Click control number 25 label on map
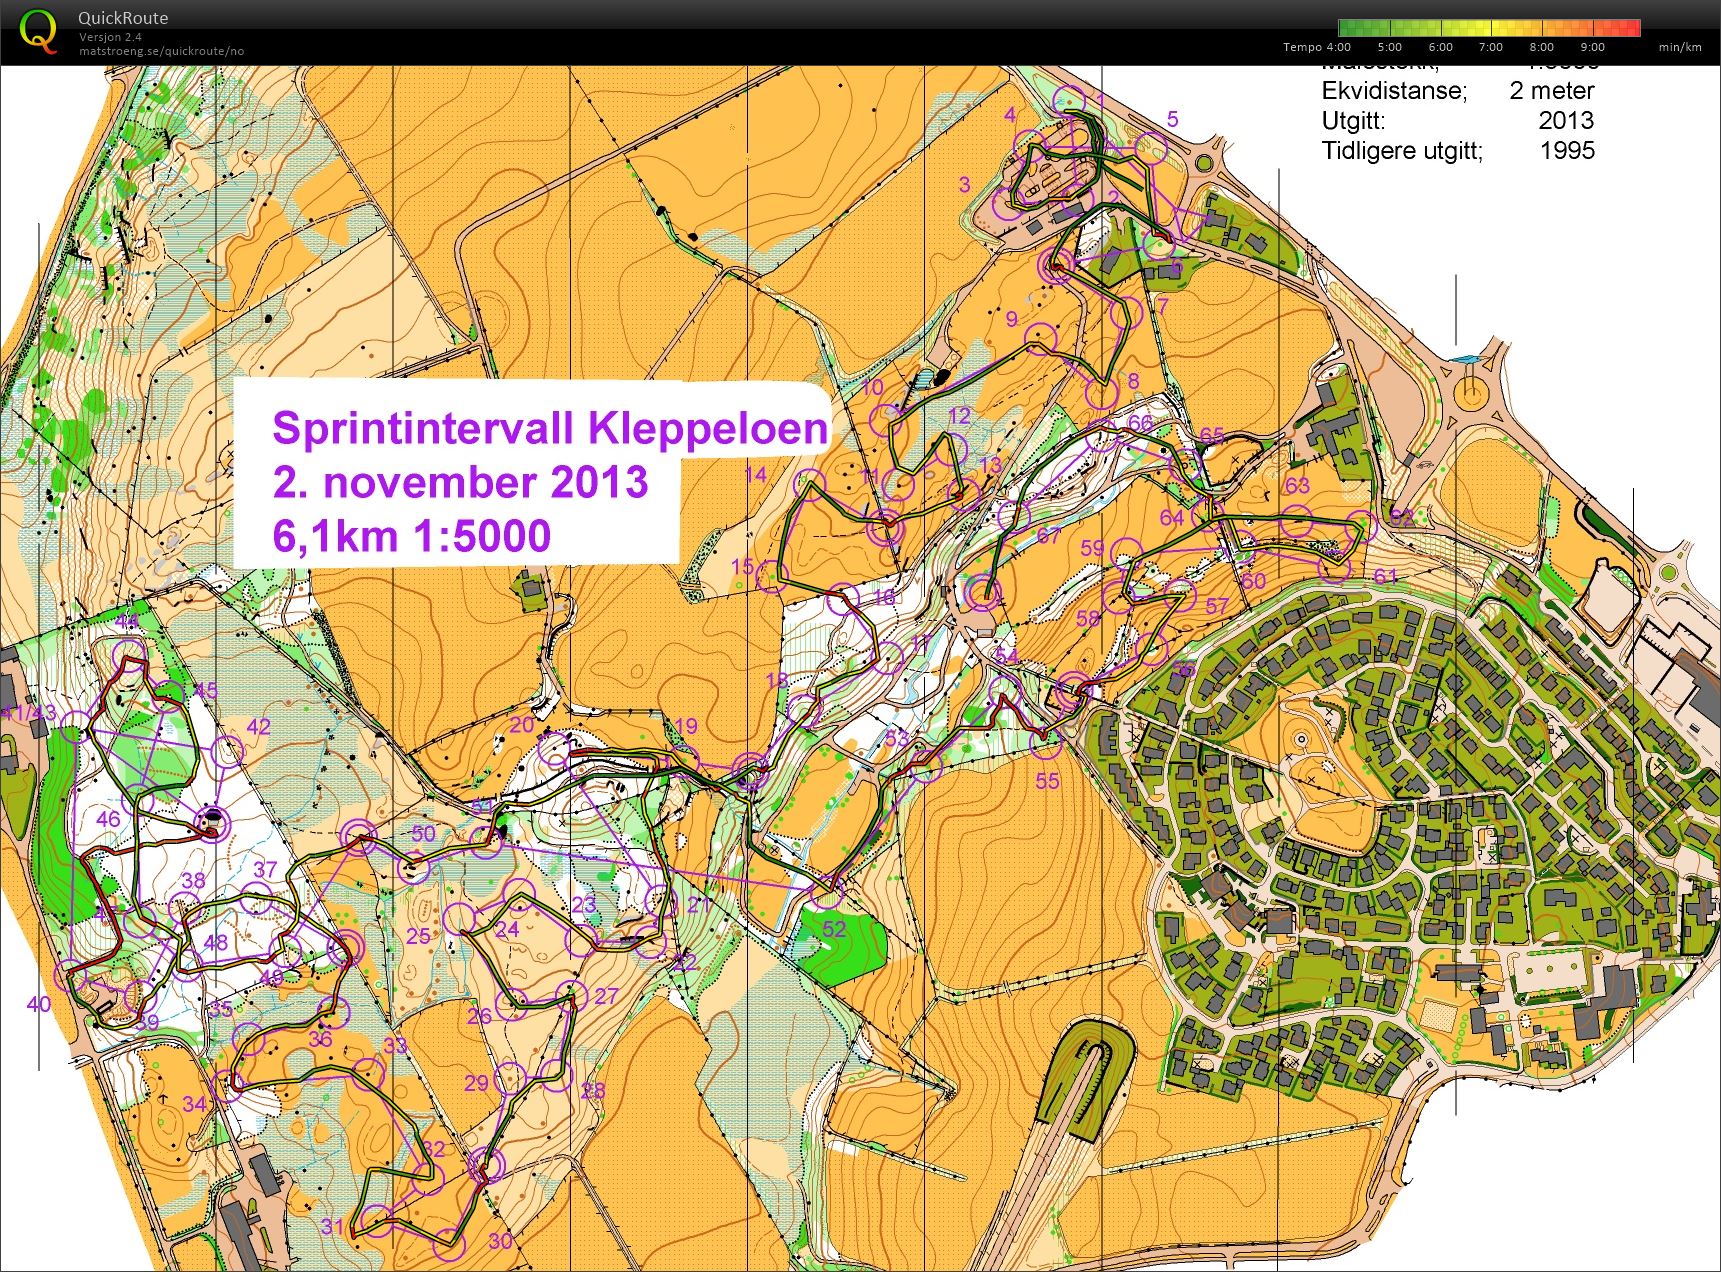Image resolution: width=1721 pixels, height=1272 pixels. tap(418, 936)
